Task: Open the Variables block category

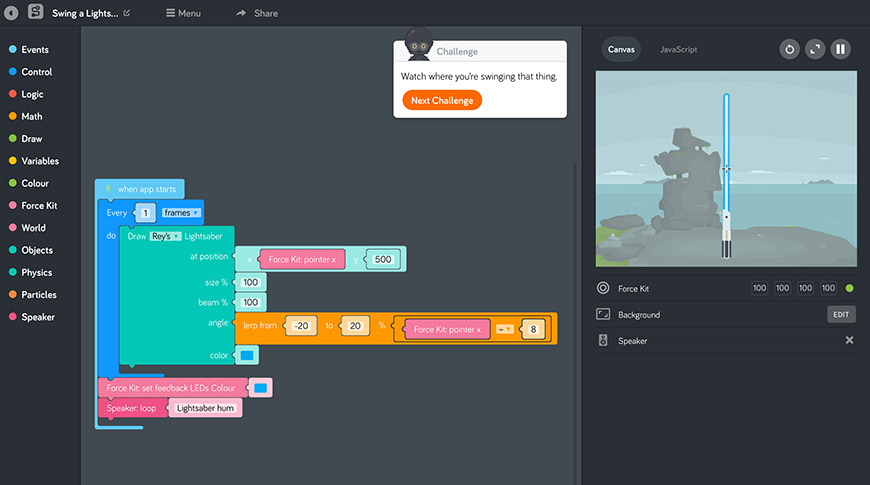Action: [34, 160]
